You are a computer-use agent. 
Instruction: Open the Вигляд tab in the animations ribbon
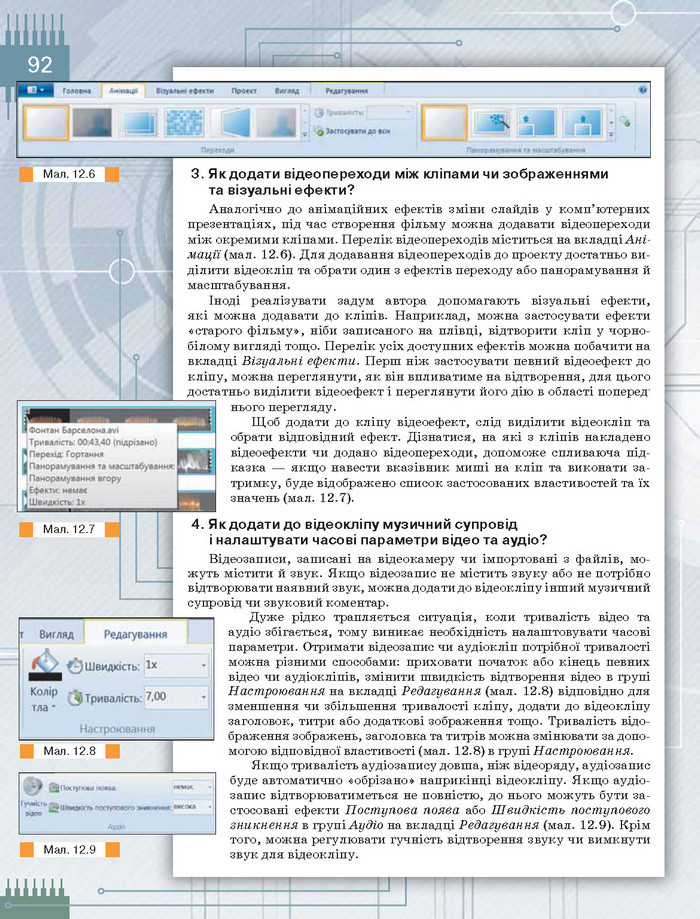(x=287, y=91)
